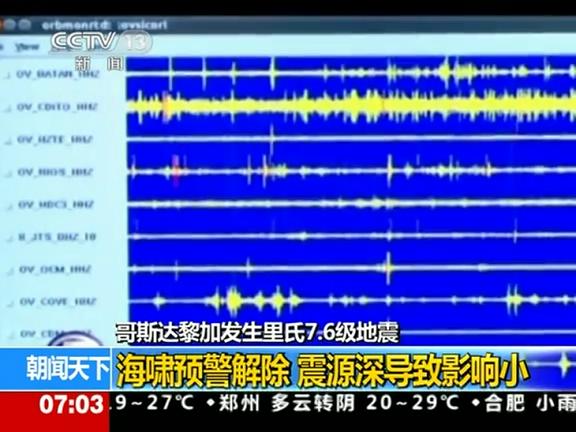Click the red spike on OV_RIOS trace
Viewport: 576px width, 432px height.
coord(176,170)
